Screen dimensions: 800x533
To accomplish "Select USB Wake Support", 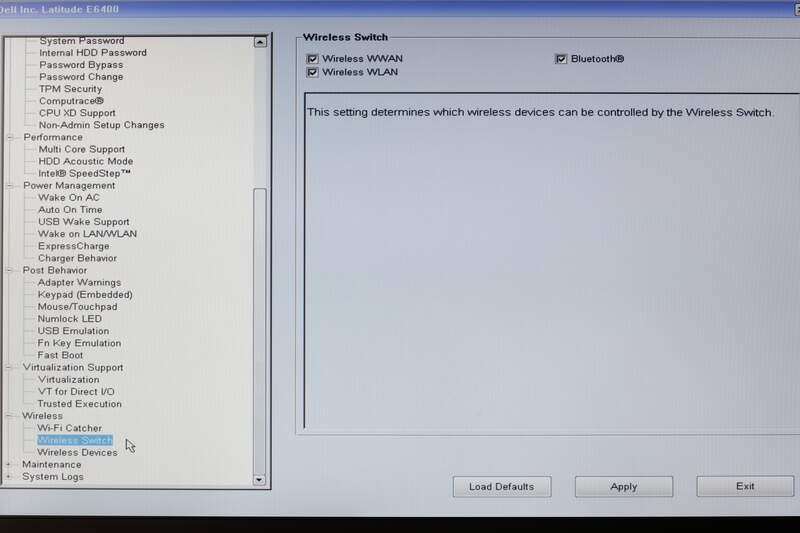I will (x=84, y=222).
